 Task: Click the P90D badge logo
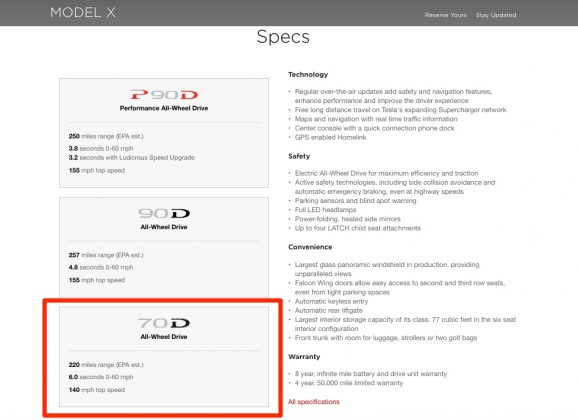[164, 95]
